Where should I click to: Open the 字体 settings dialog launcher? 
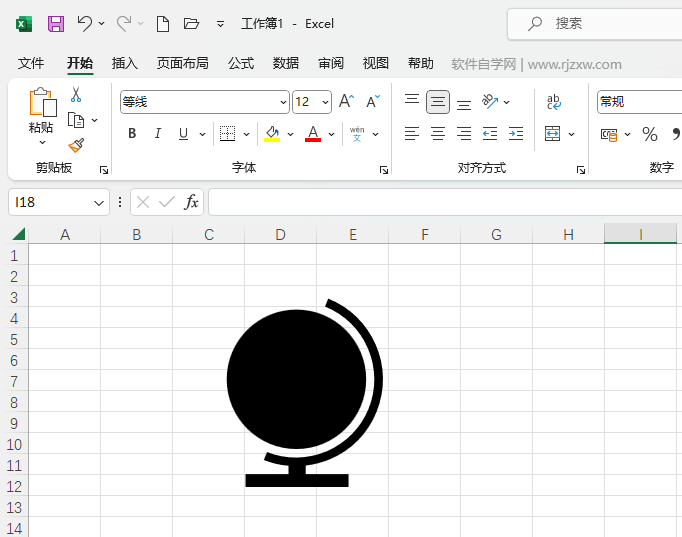click(384, 170)
